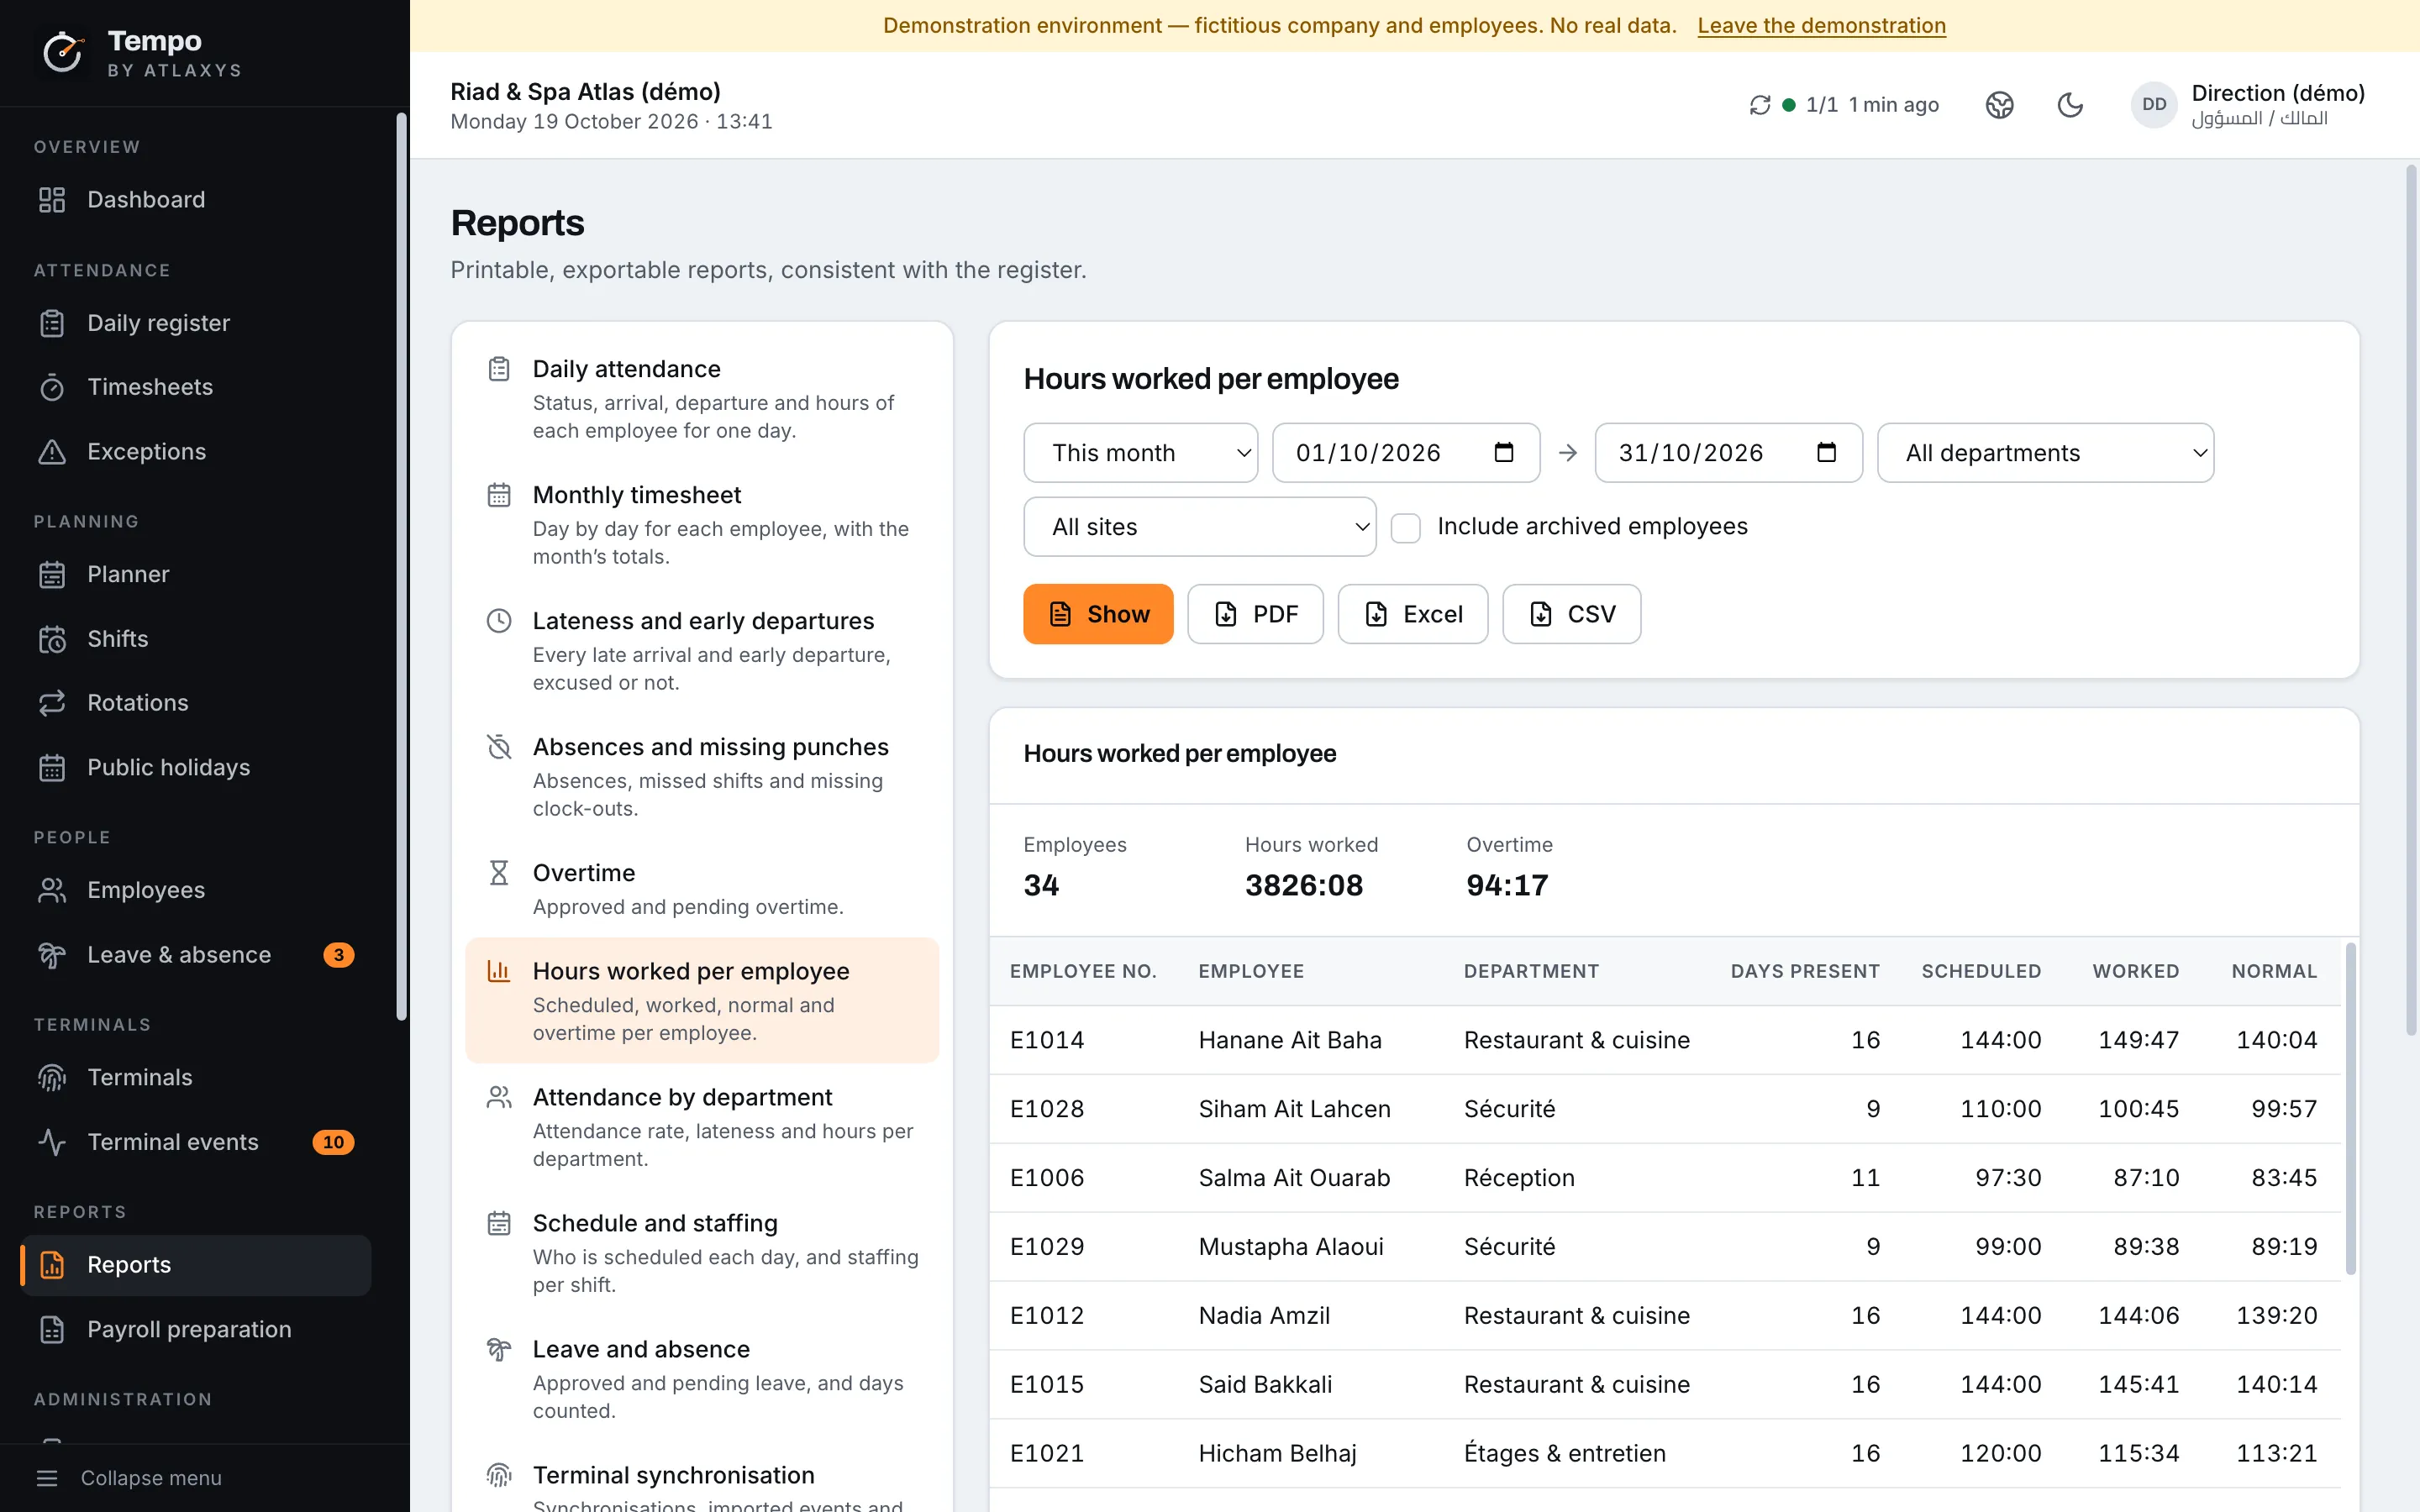Click employee number E1028
This screenshot has height=1512, width=2420.
pyautogui.click(x=1047, y=1109)
